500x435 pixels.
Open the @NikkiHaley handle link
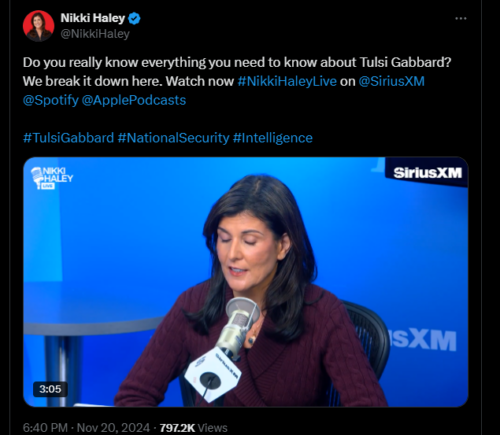[95, 34]
